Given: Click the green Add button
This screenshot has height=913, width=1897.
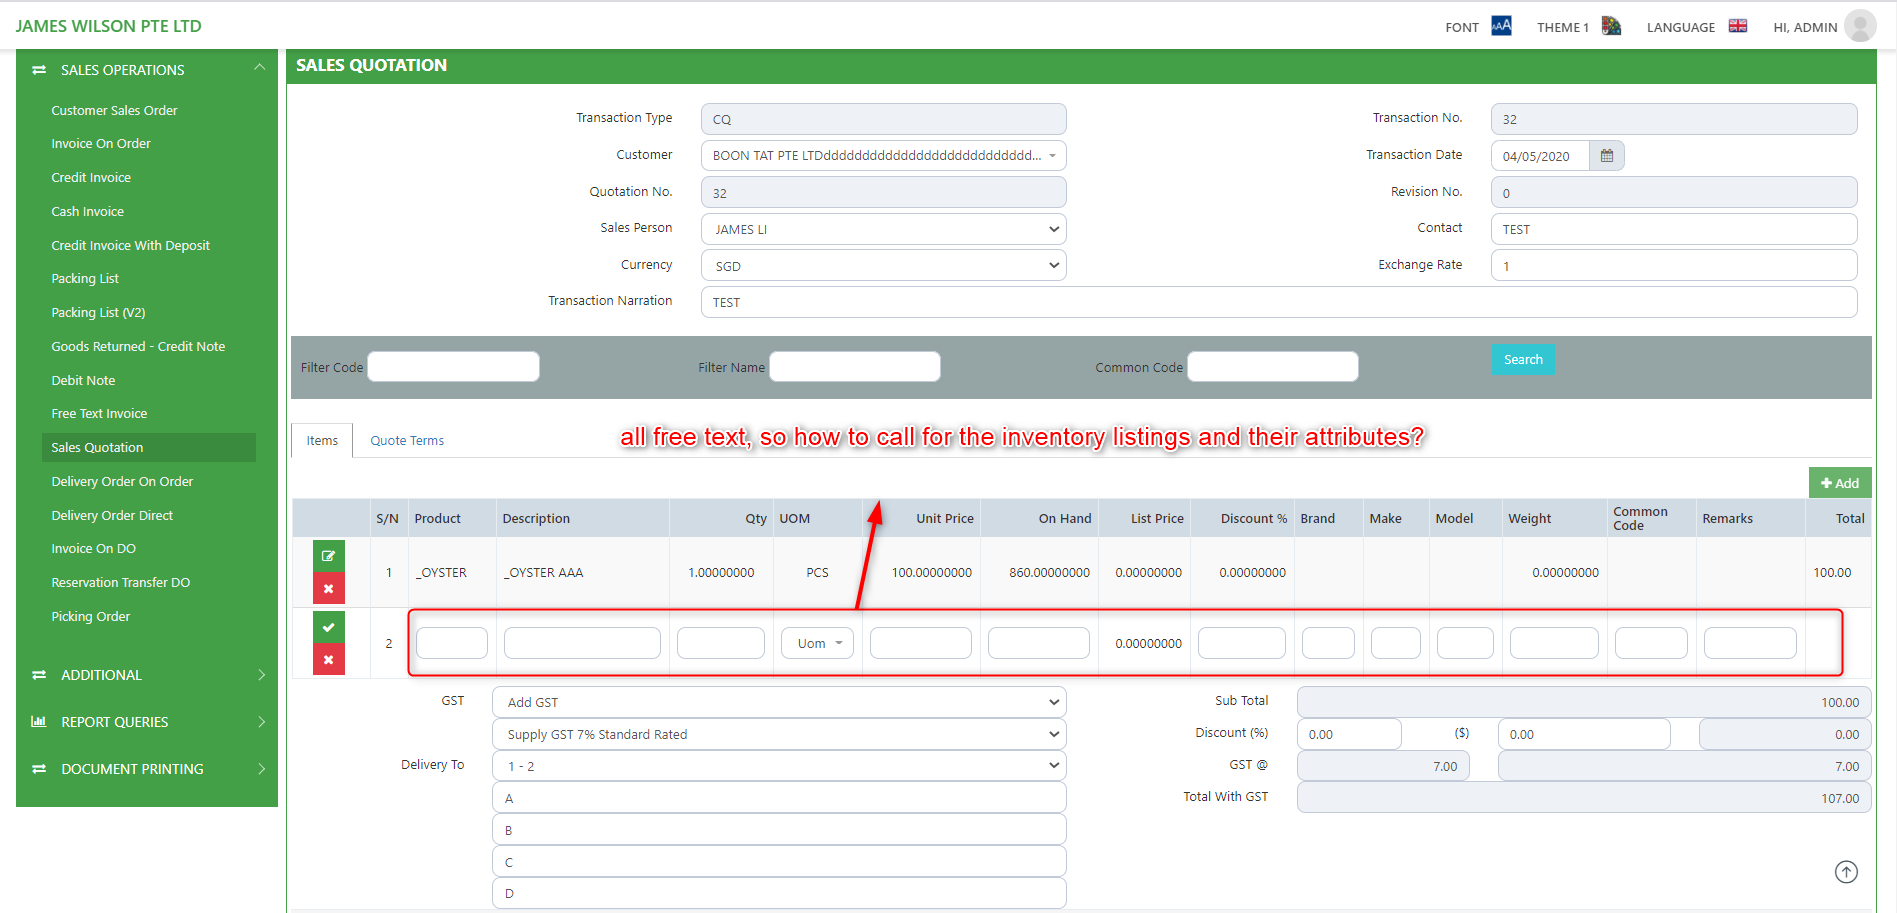Looking at the screenshot, I should [1839, 483].
